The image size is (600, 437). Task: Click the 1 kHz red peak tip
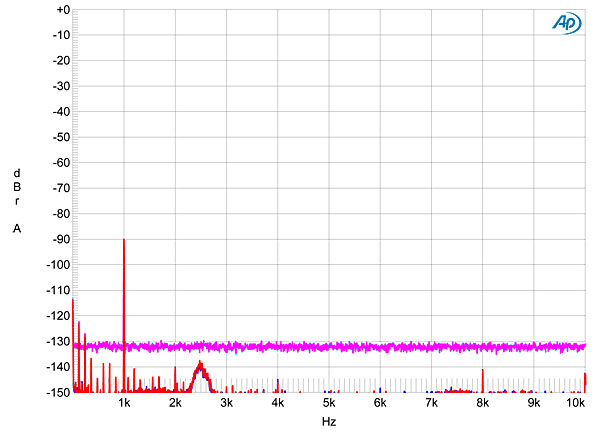click(124, 242)
